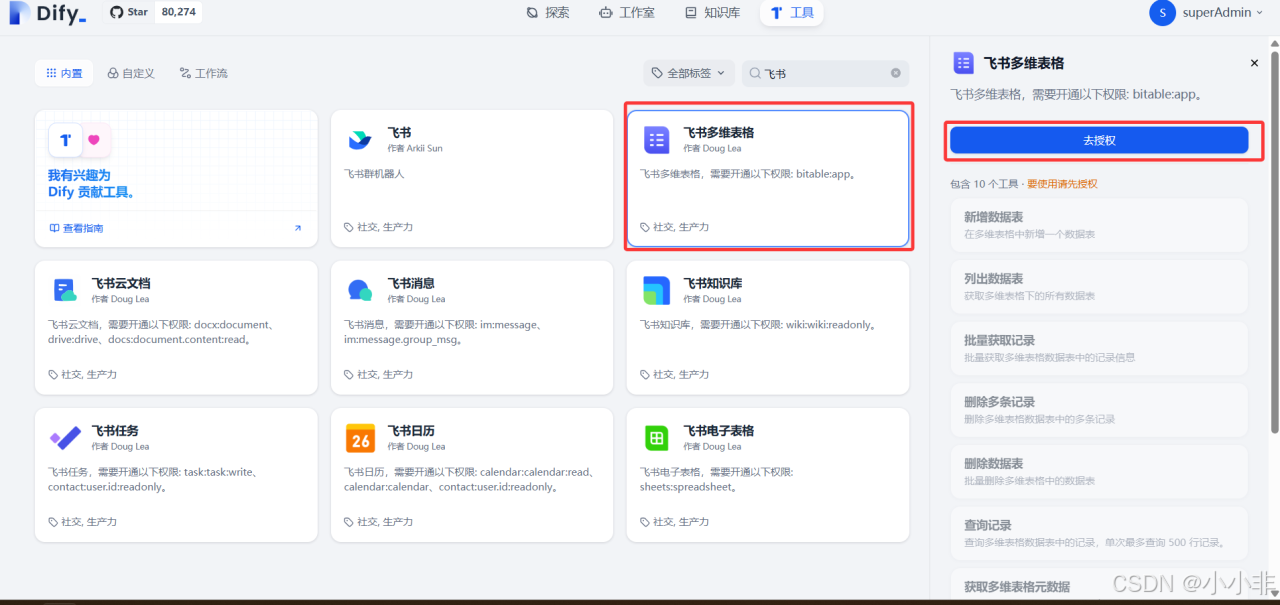Open the 飞书任务 card title
Screen dimensions: 1280x605
click(115, 431)
